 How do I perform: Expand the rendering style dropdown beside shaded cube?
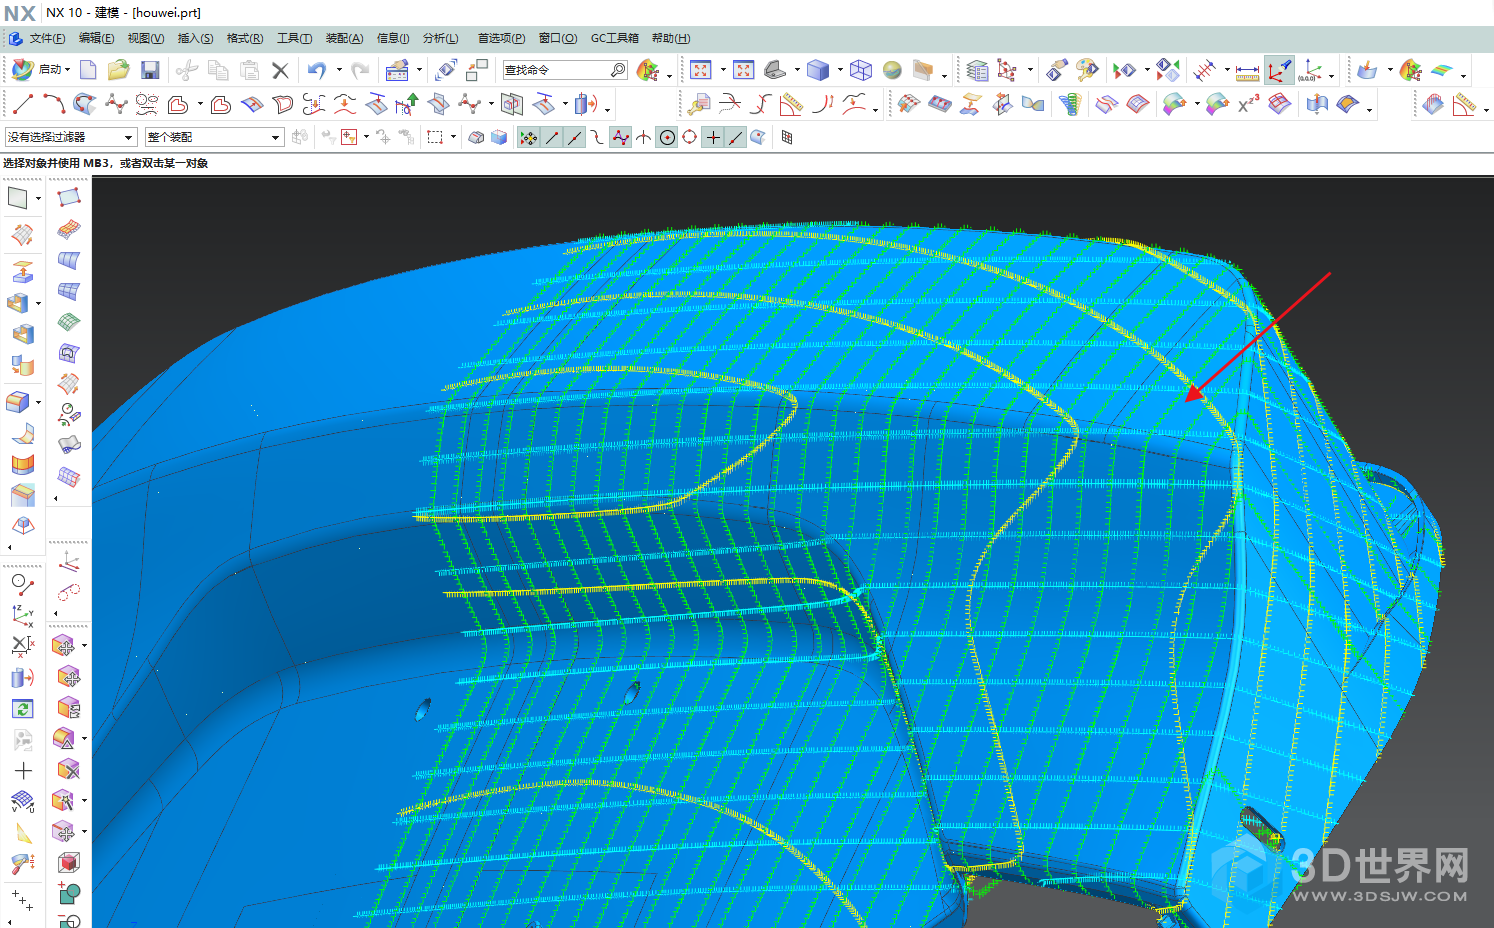point(840,70)
